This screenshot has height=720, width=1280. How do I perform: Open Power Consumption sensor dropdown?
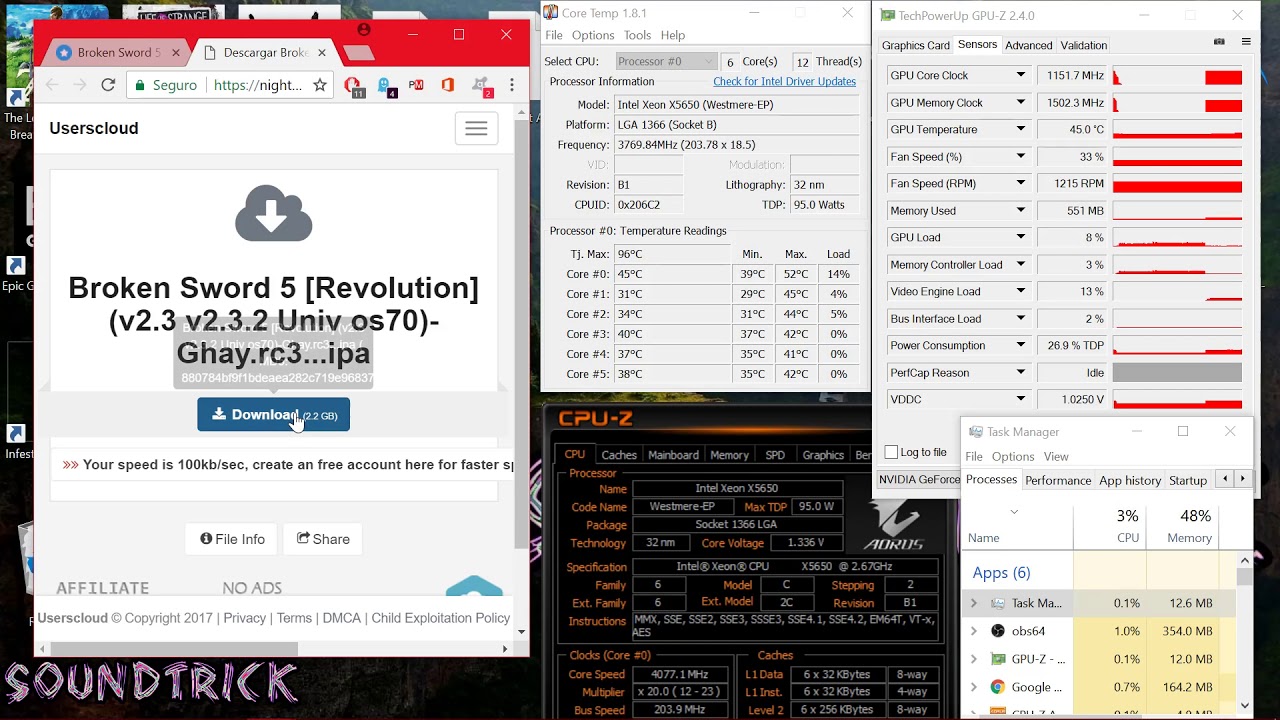[x=1021, y=345]
